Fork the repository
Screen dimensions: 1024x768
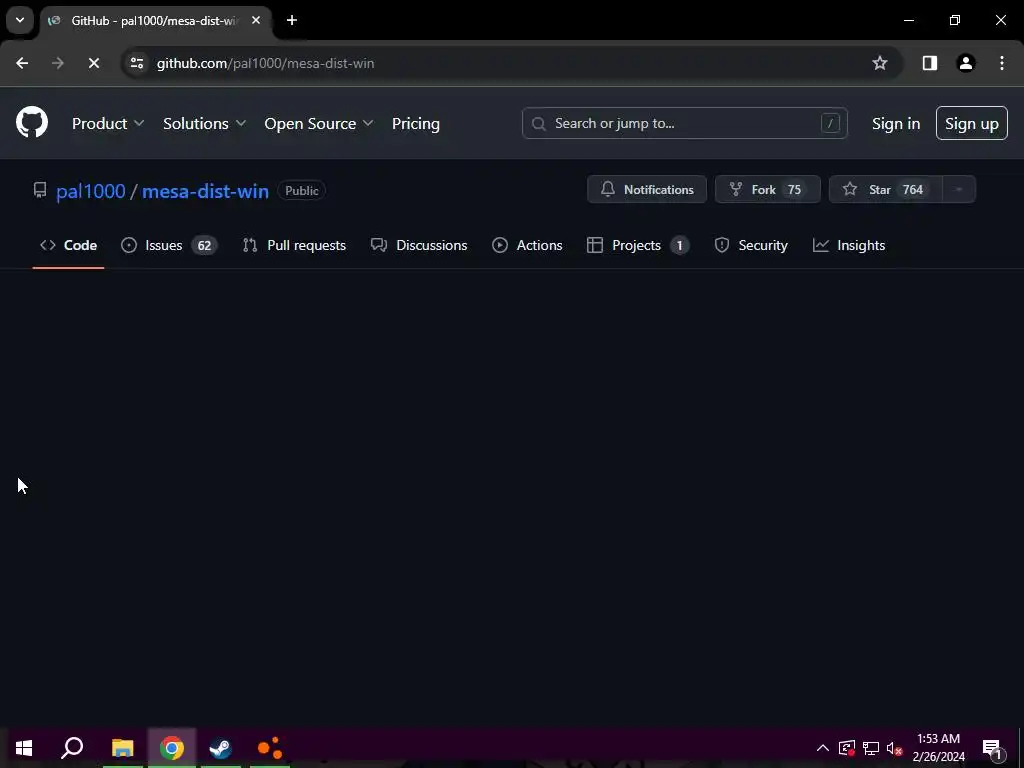point(767,189)
